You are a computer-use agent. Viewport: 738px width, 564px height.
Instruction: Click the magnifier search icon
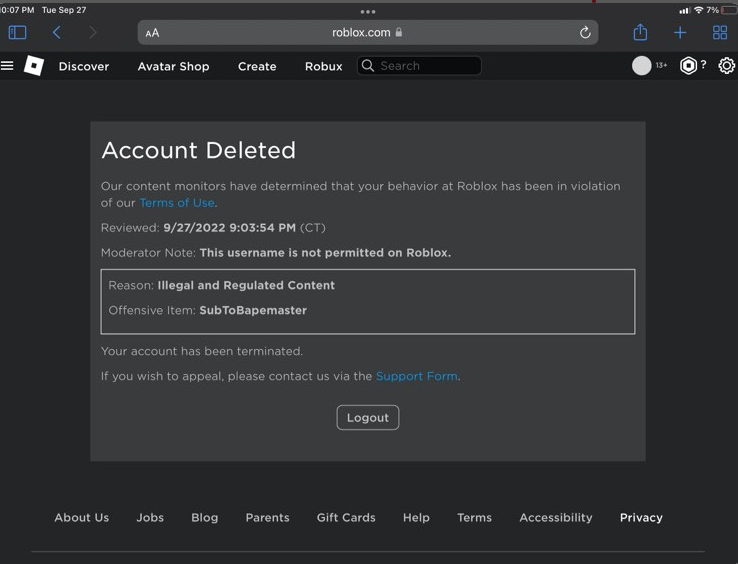tap(368, 65)
